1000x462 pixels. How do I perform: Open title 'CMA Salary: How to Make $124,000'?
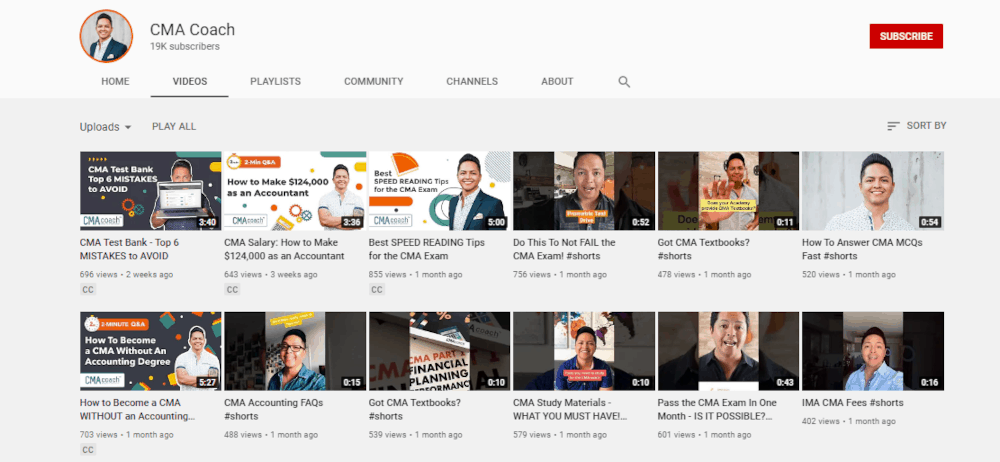[284, 250]
